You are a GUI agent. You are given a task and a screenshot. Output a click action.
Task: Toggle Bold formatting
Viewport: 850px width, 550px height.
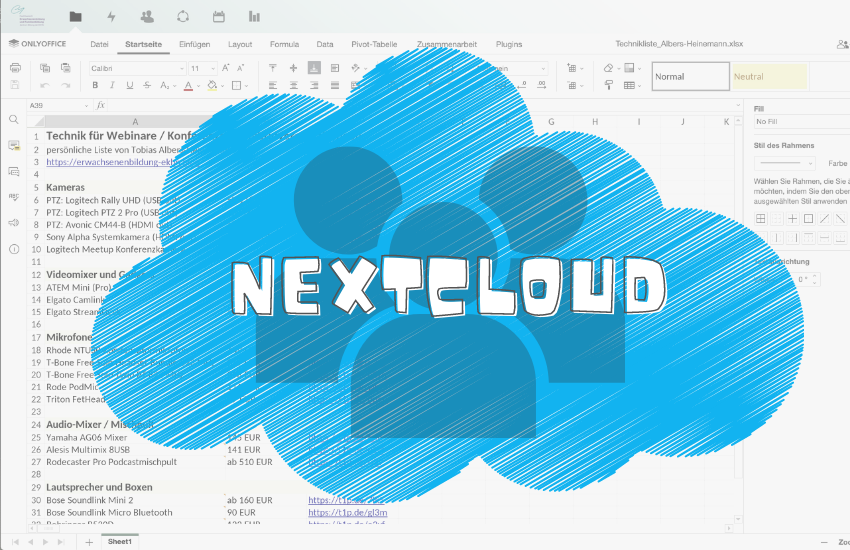(x=95, y=86)
